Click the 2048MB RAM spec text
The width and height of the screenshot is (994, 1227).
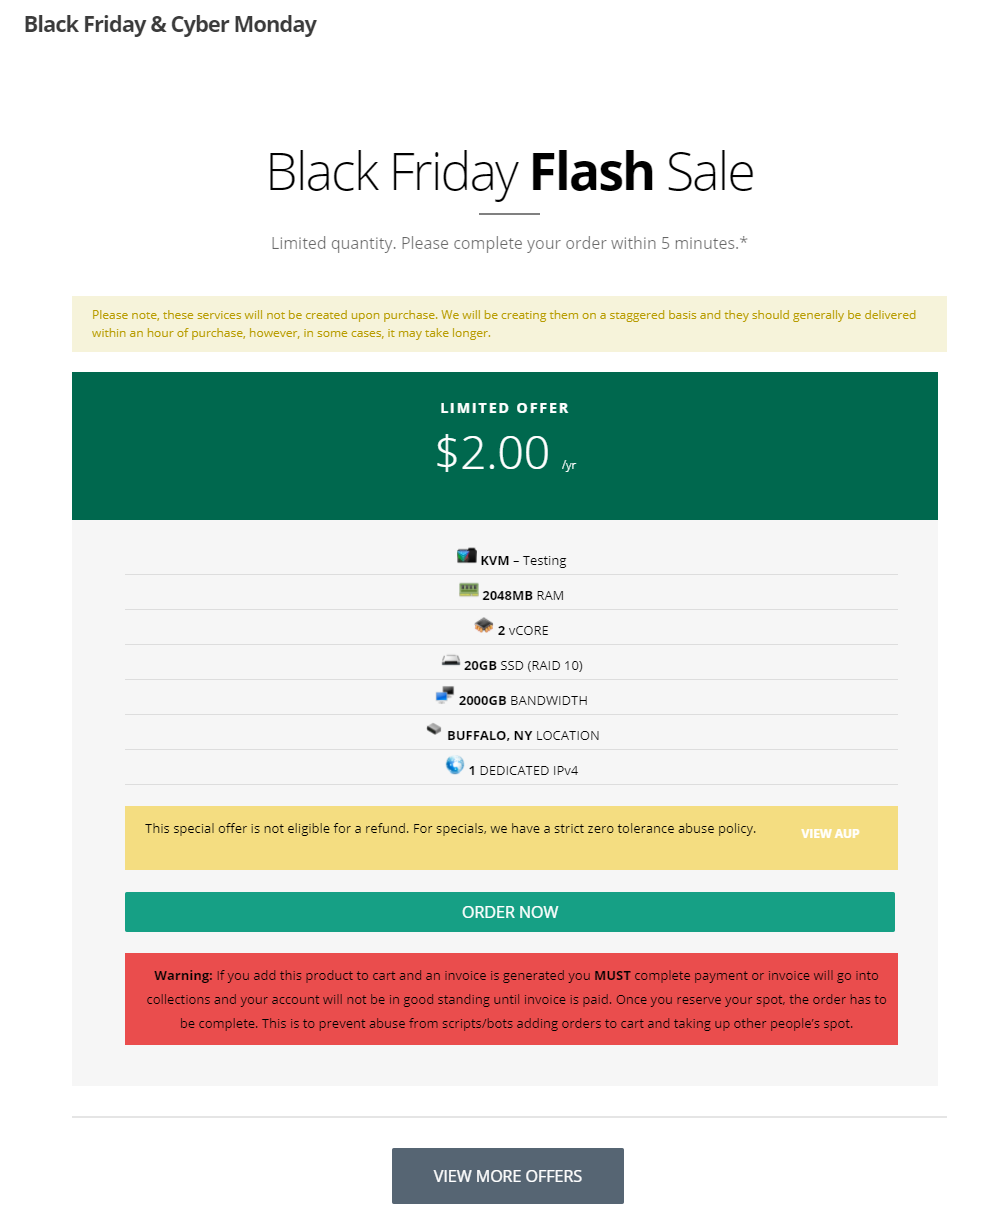coord(523,596)
